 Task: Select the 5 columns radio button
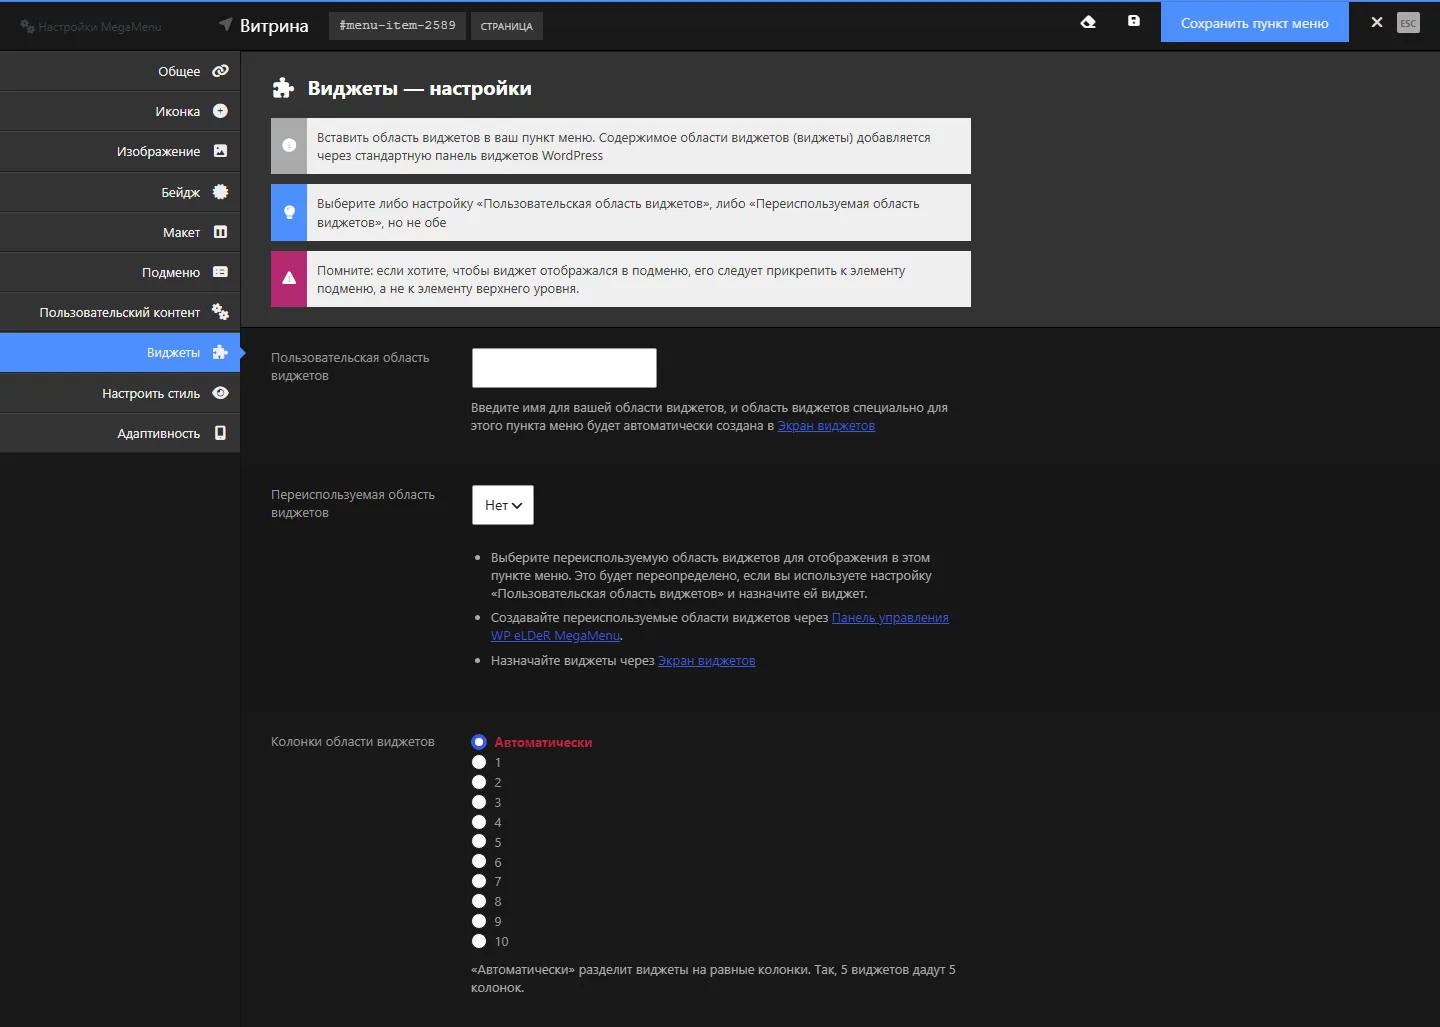[479, 842]
